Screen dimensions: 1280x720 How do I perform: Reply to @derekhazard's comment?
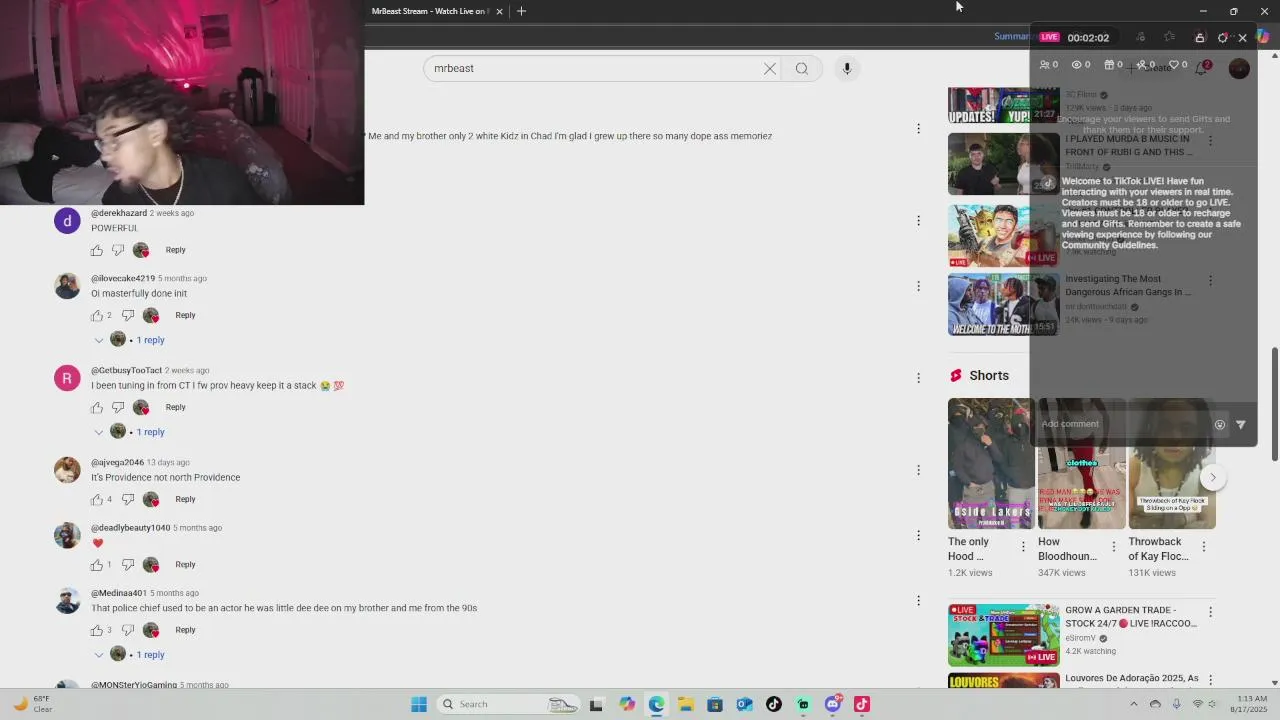[x=175, y=250]
